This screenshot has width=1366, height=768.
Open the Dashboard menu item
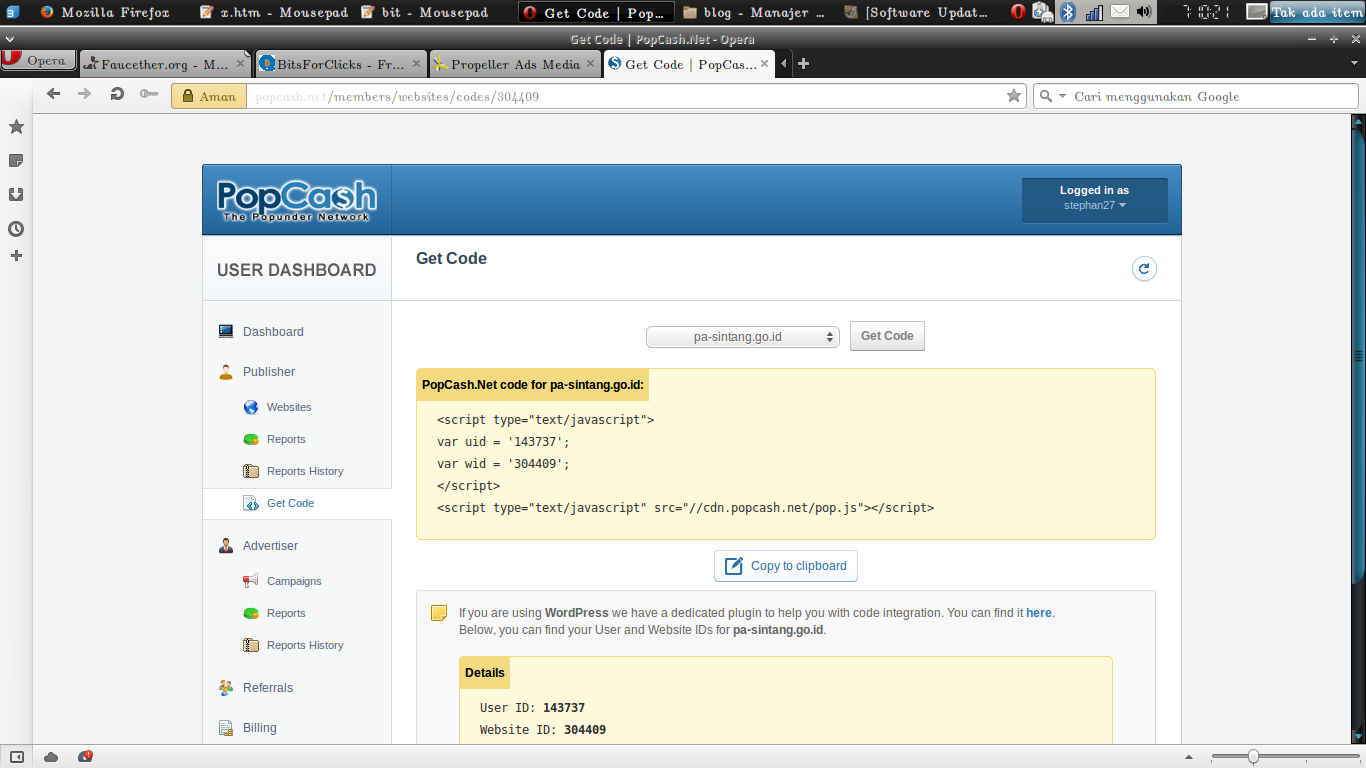pyautogui.click(x=273, y=332)
